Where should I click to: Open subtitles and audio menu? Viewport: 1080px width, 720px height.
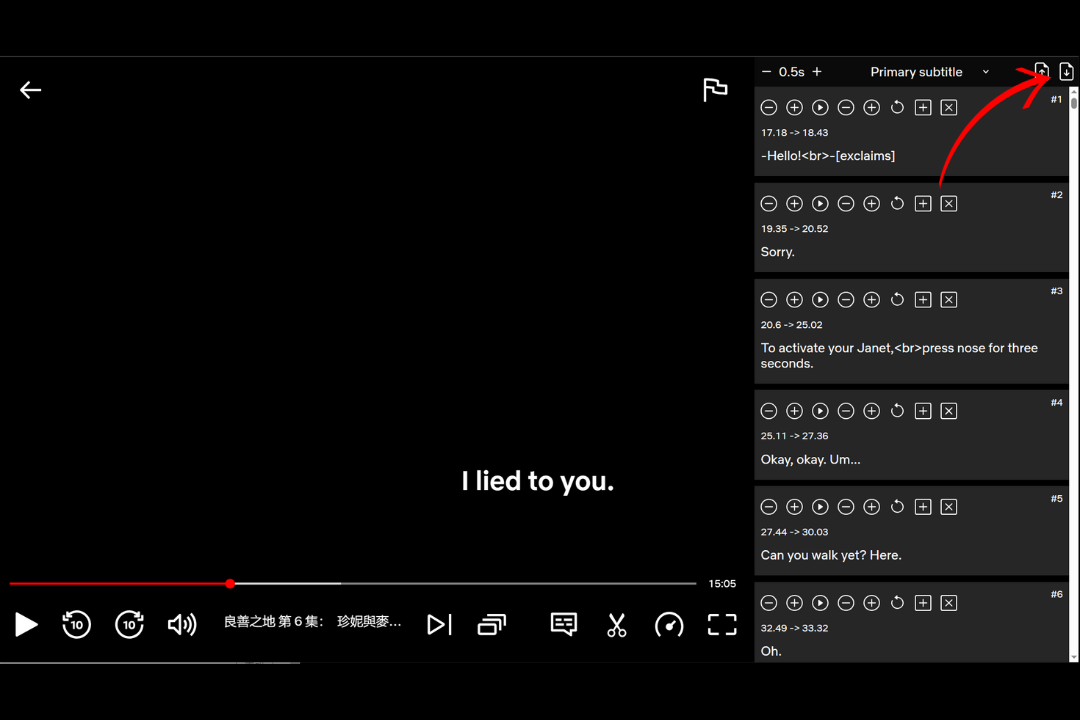[x=564, y=625]
